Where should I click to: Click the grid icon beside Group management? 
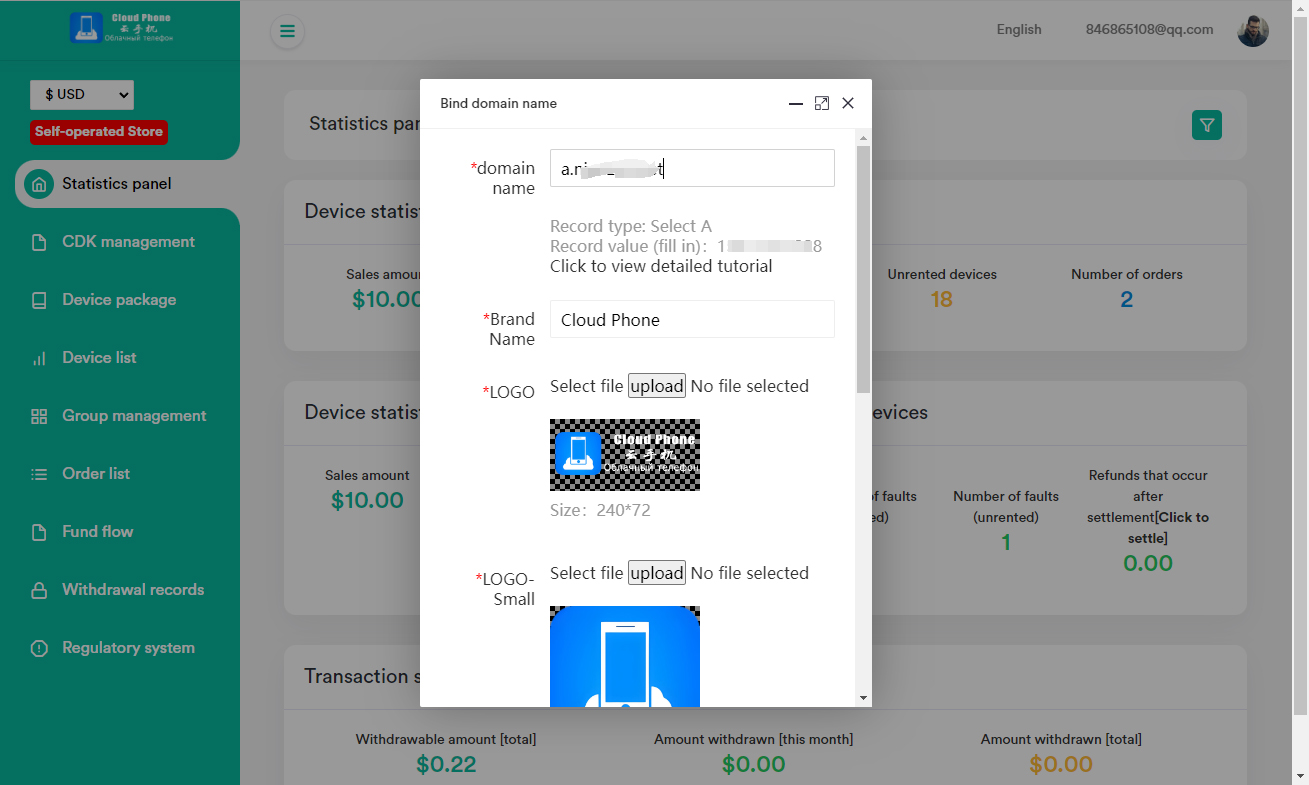coord(39,416)
